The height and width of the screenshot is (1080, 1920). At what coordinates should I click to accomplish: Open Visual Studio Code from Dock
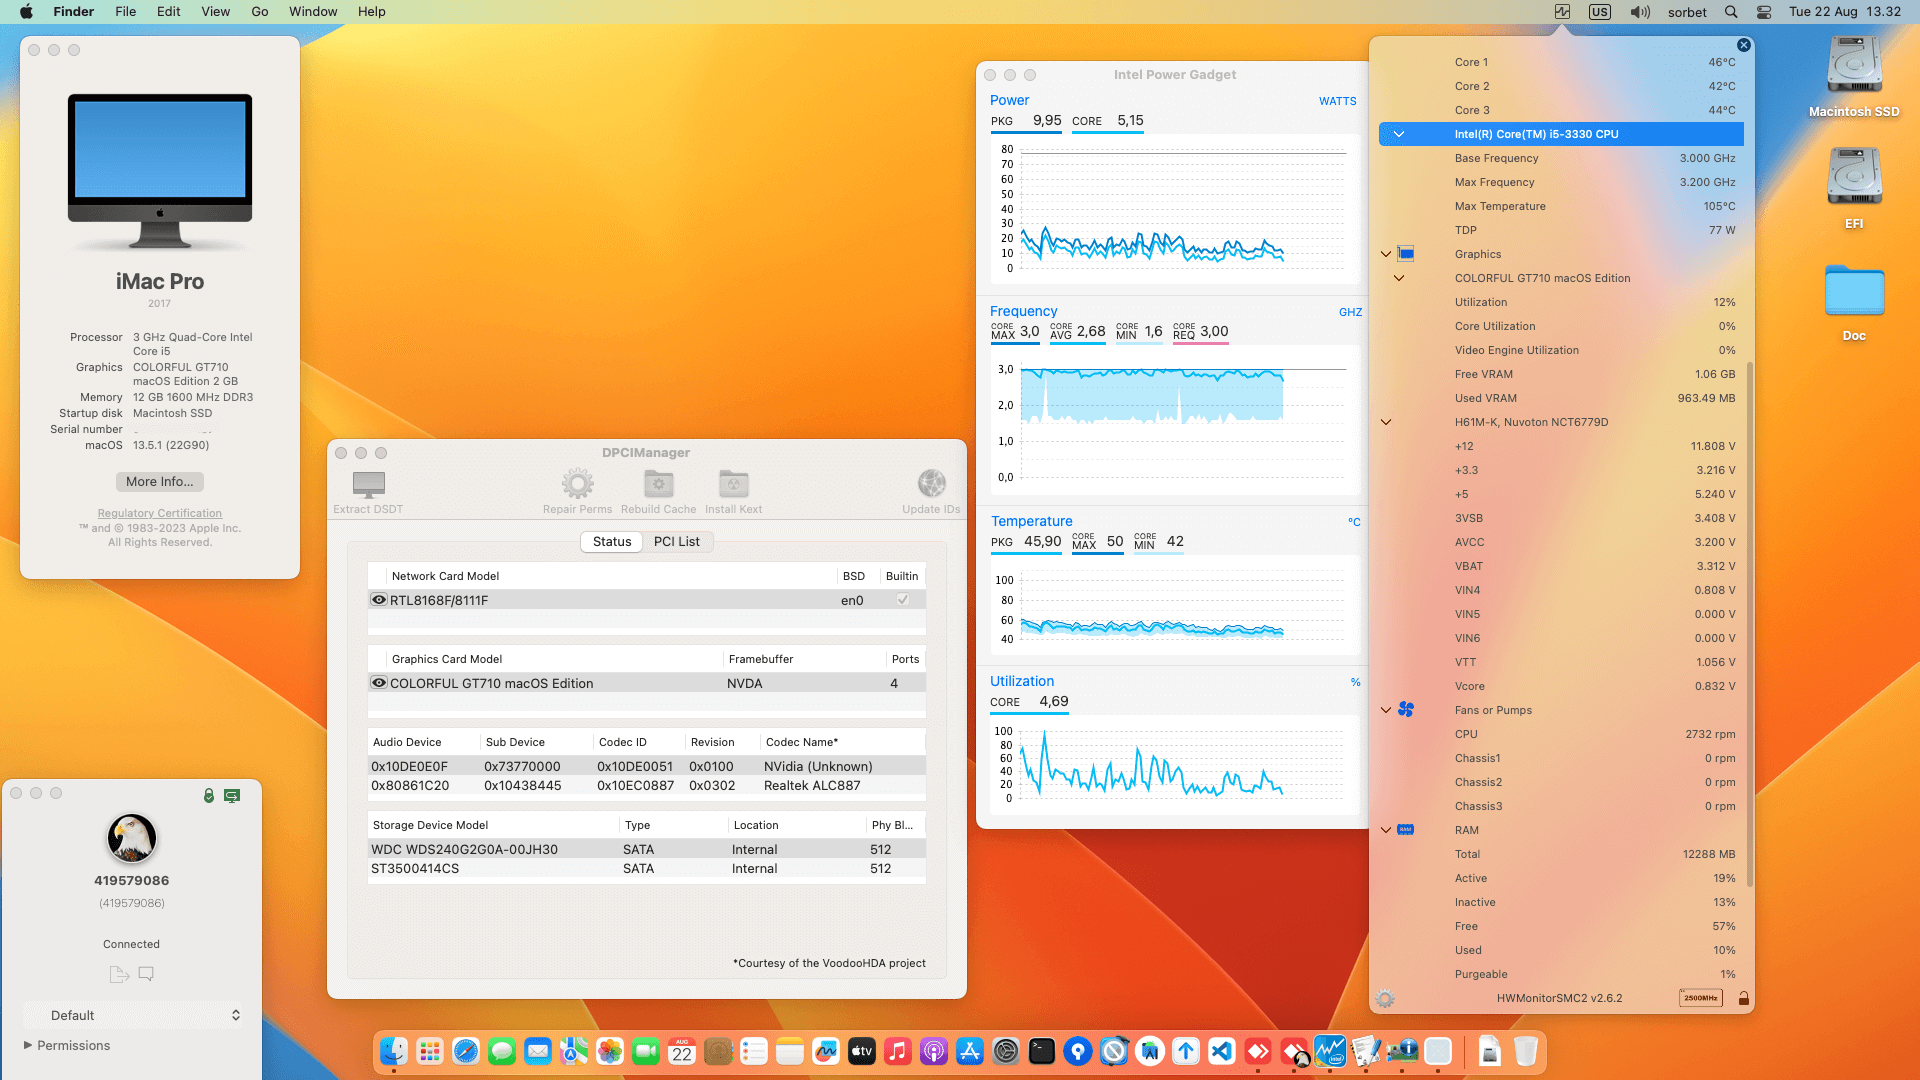1222,1051
